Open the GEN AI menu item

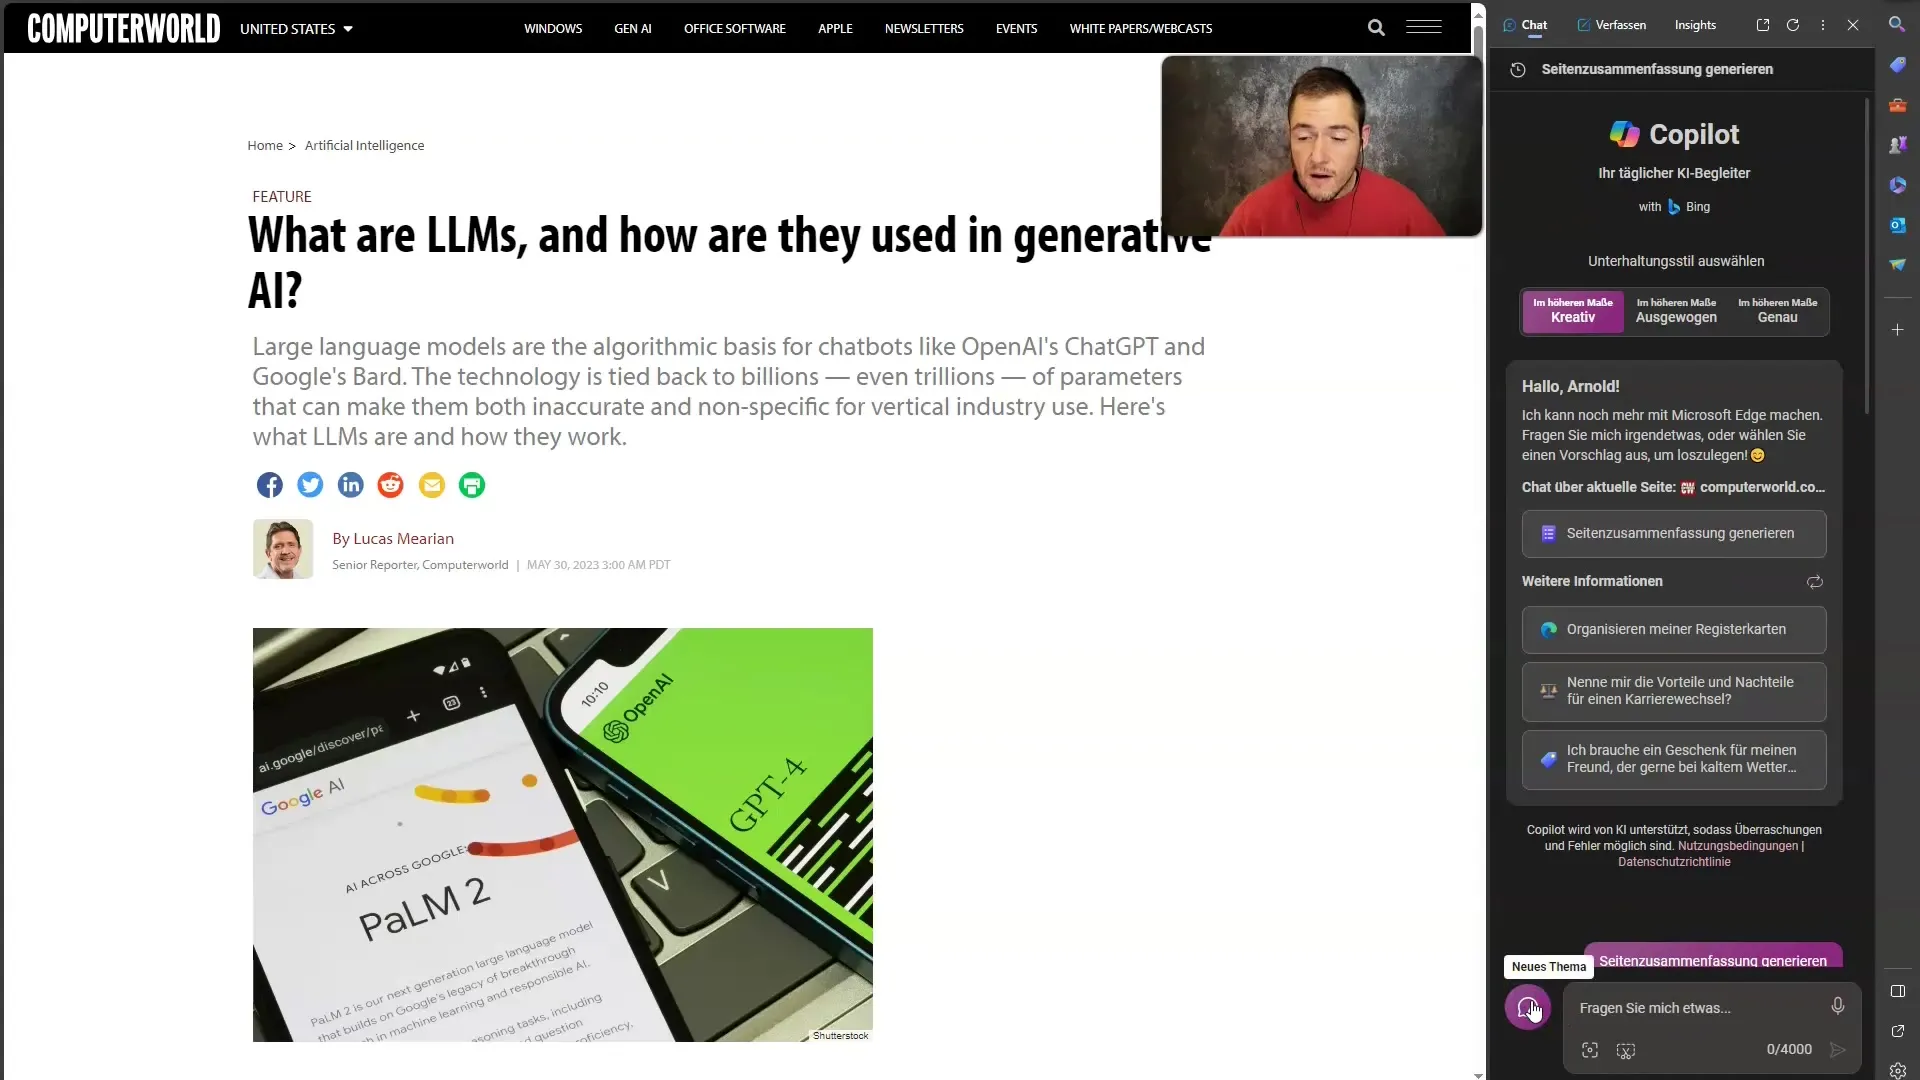[633, 28]
